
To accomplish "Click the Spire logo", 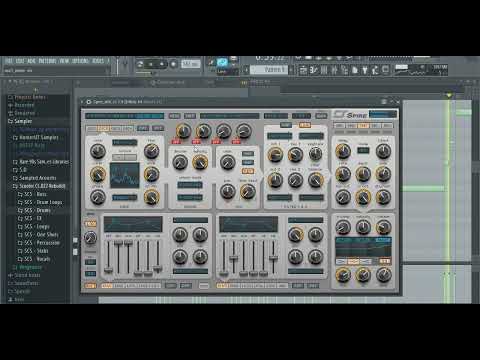I will coord(351,115).
